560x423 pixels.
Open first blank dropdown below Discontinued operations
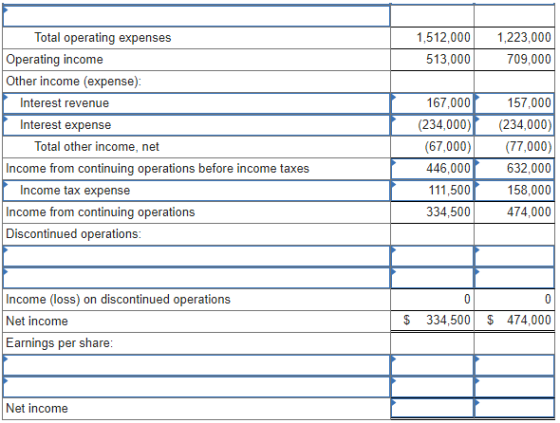click(196, 256)
